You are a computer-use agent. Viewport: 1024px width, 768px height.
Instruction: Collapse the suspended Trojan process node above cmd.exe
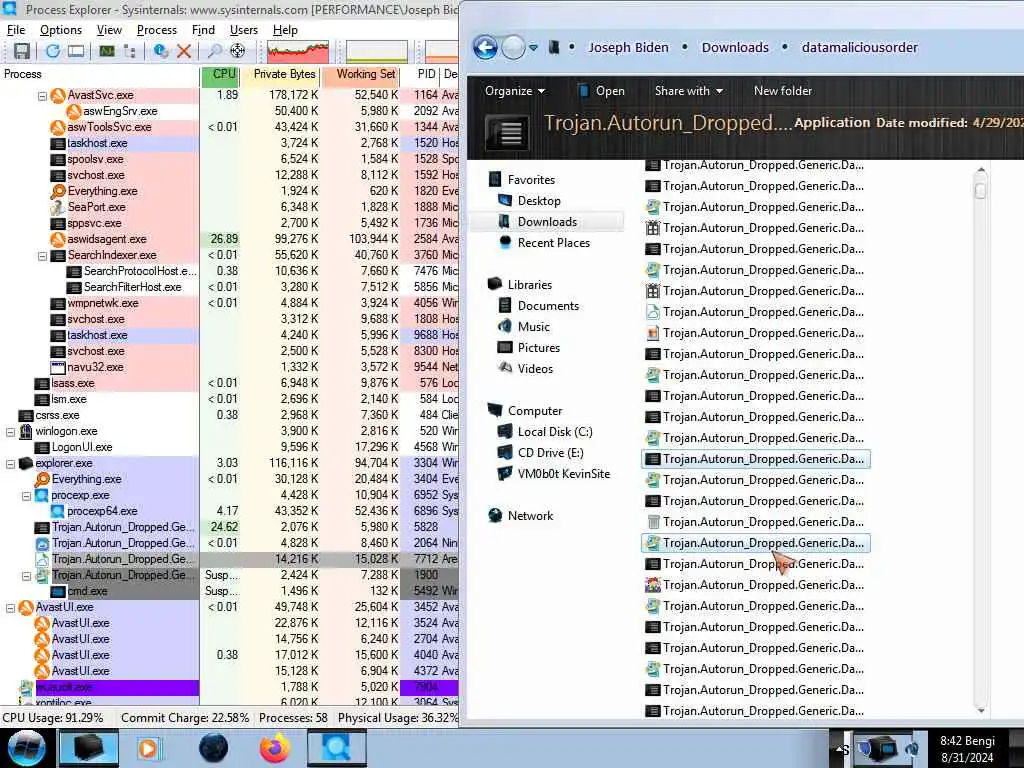27,576
